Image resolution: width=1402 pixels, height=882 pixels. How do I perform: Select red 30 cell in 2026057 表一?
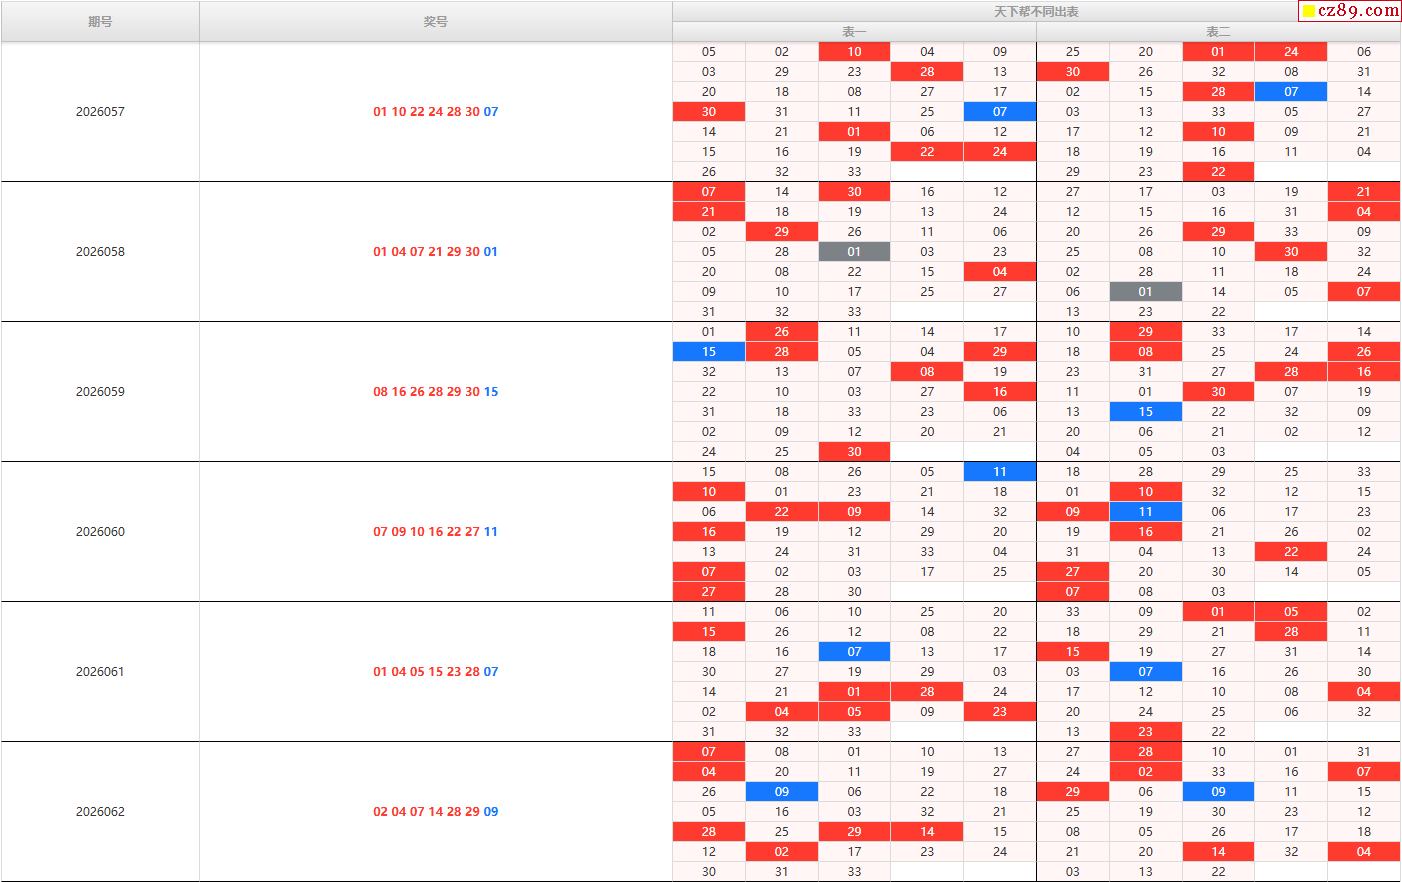(709, 112)
